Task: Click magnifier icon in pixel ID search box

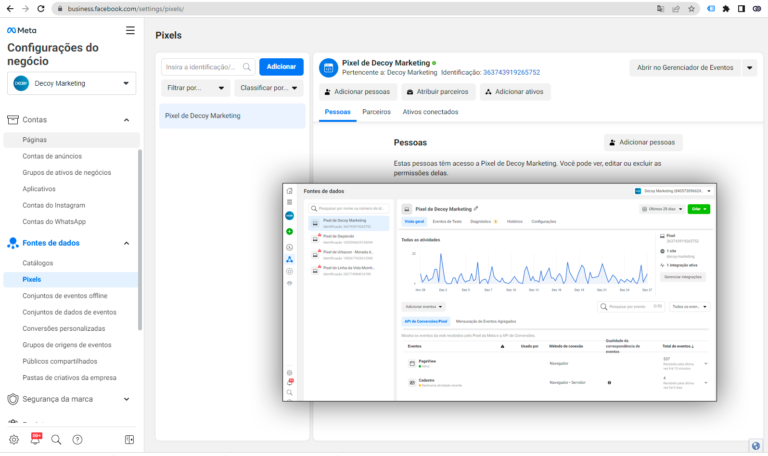Action: (247, 67)
